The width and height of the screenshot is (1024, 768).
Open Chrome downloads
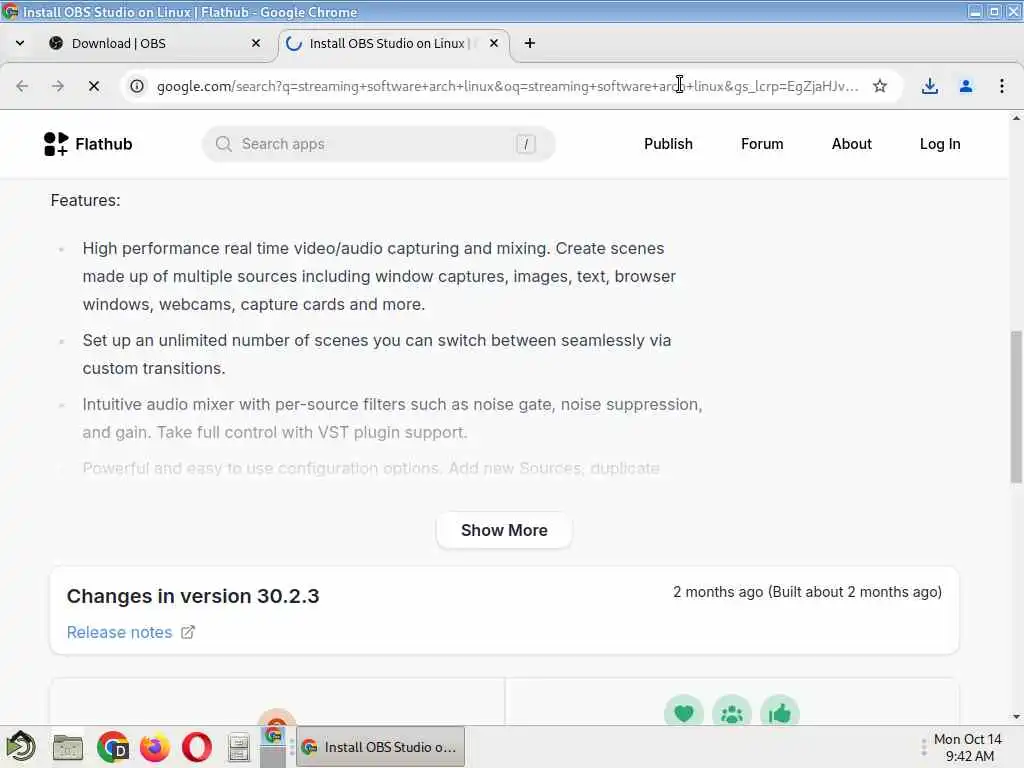[x=929, y=86]
